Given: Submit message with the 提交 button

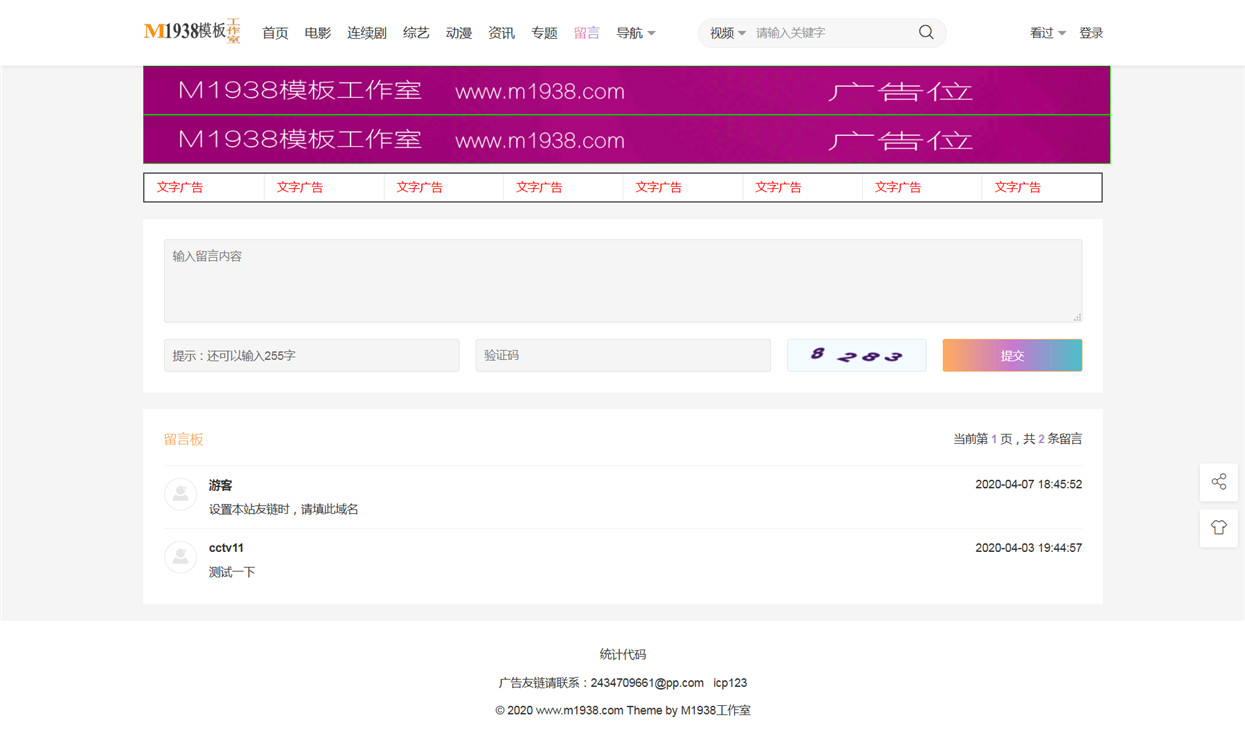Looking at the screenshot, I should coord(1012,355).
